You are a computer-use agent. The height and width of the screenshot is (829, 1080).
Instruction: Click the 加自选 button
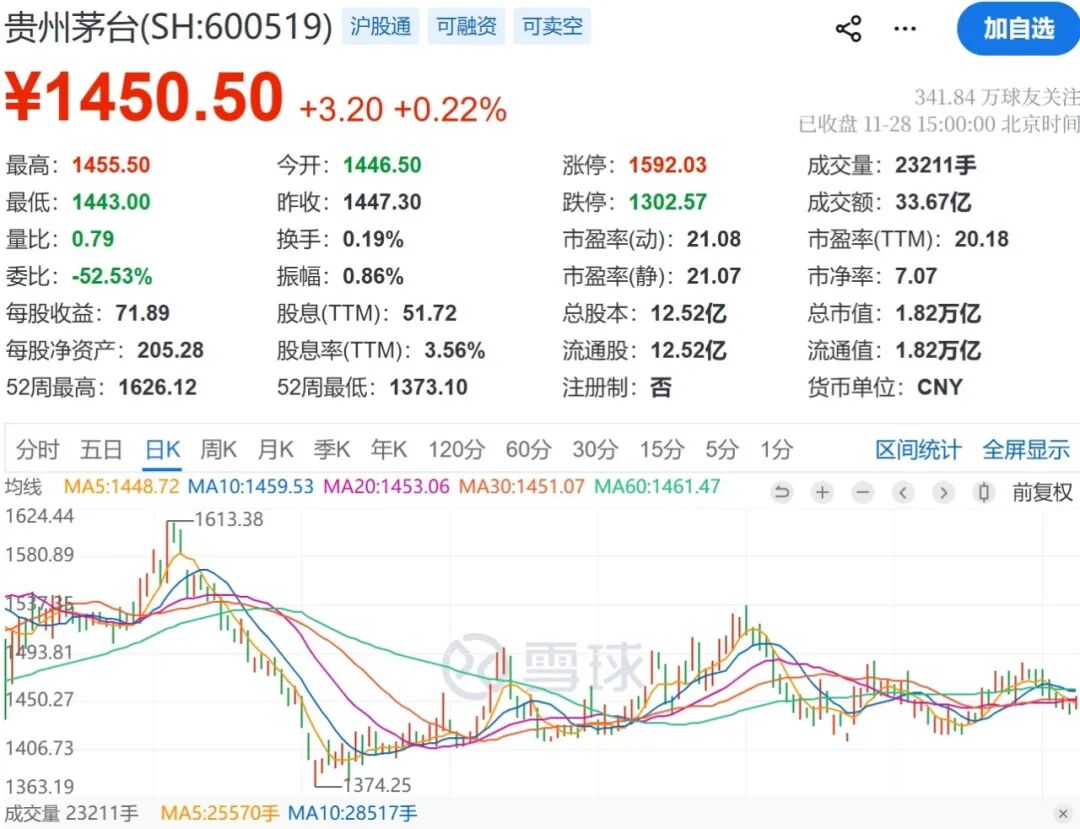(x=1019, y=29)
